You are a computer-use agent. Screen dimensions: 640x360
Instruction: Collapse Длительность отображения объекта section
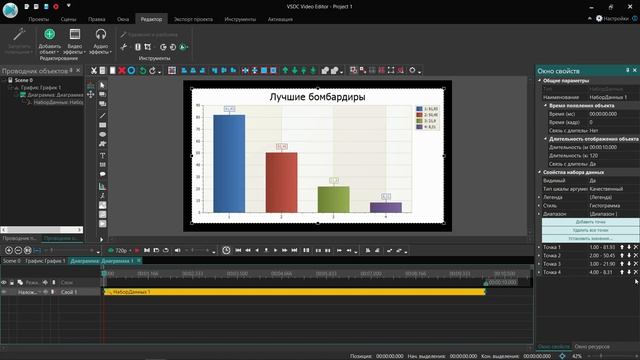pyautogui.click(x=546, y=139)
